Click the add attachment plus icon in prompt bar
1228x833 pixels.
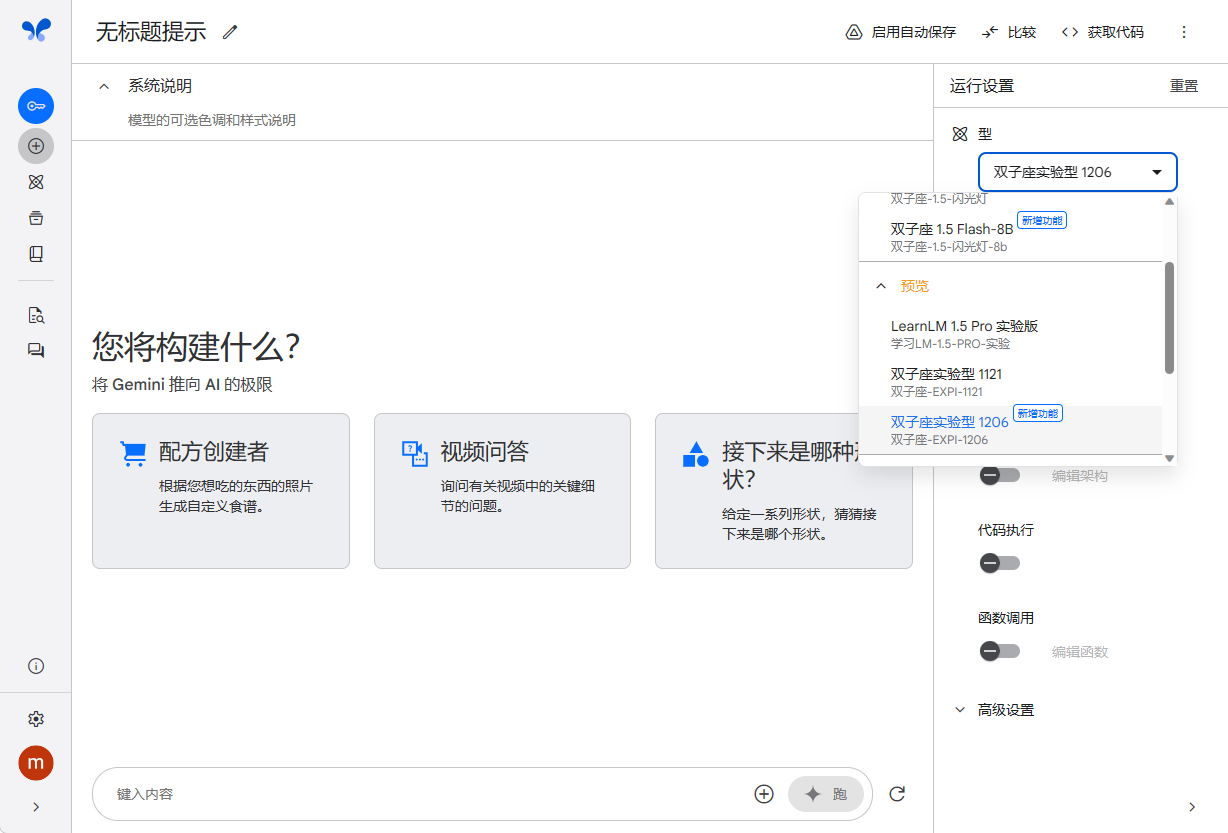[764, 794]
